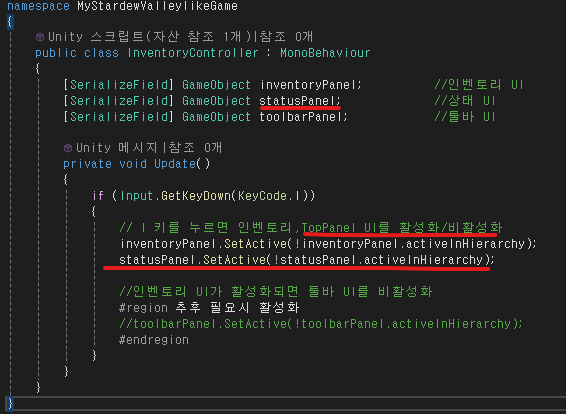
Task: Click comment '//인벤토리 UI가 활성화되면 툴바 UI를 비활성화'
Action: click(276, 291)
